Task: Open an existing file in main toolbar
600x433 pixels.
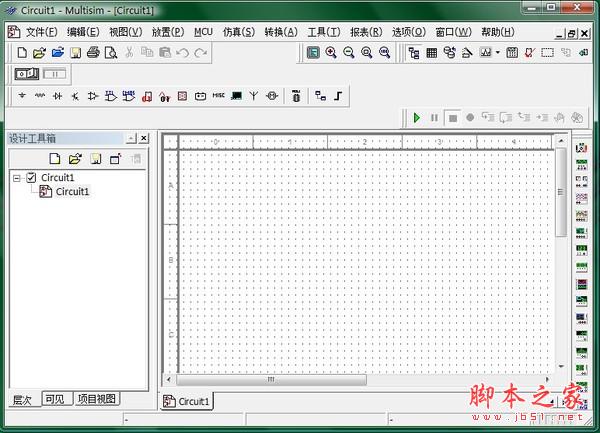Action: click(x=39, y=52)
